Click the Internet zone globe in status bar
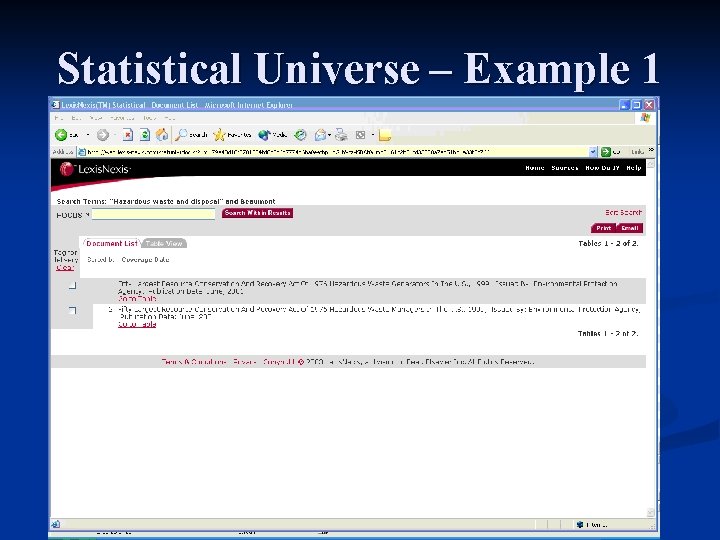Screen dimensions: 720x540 point(580,524)
